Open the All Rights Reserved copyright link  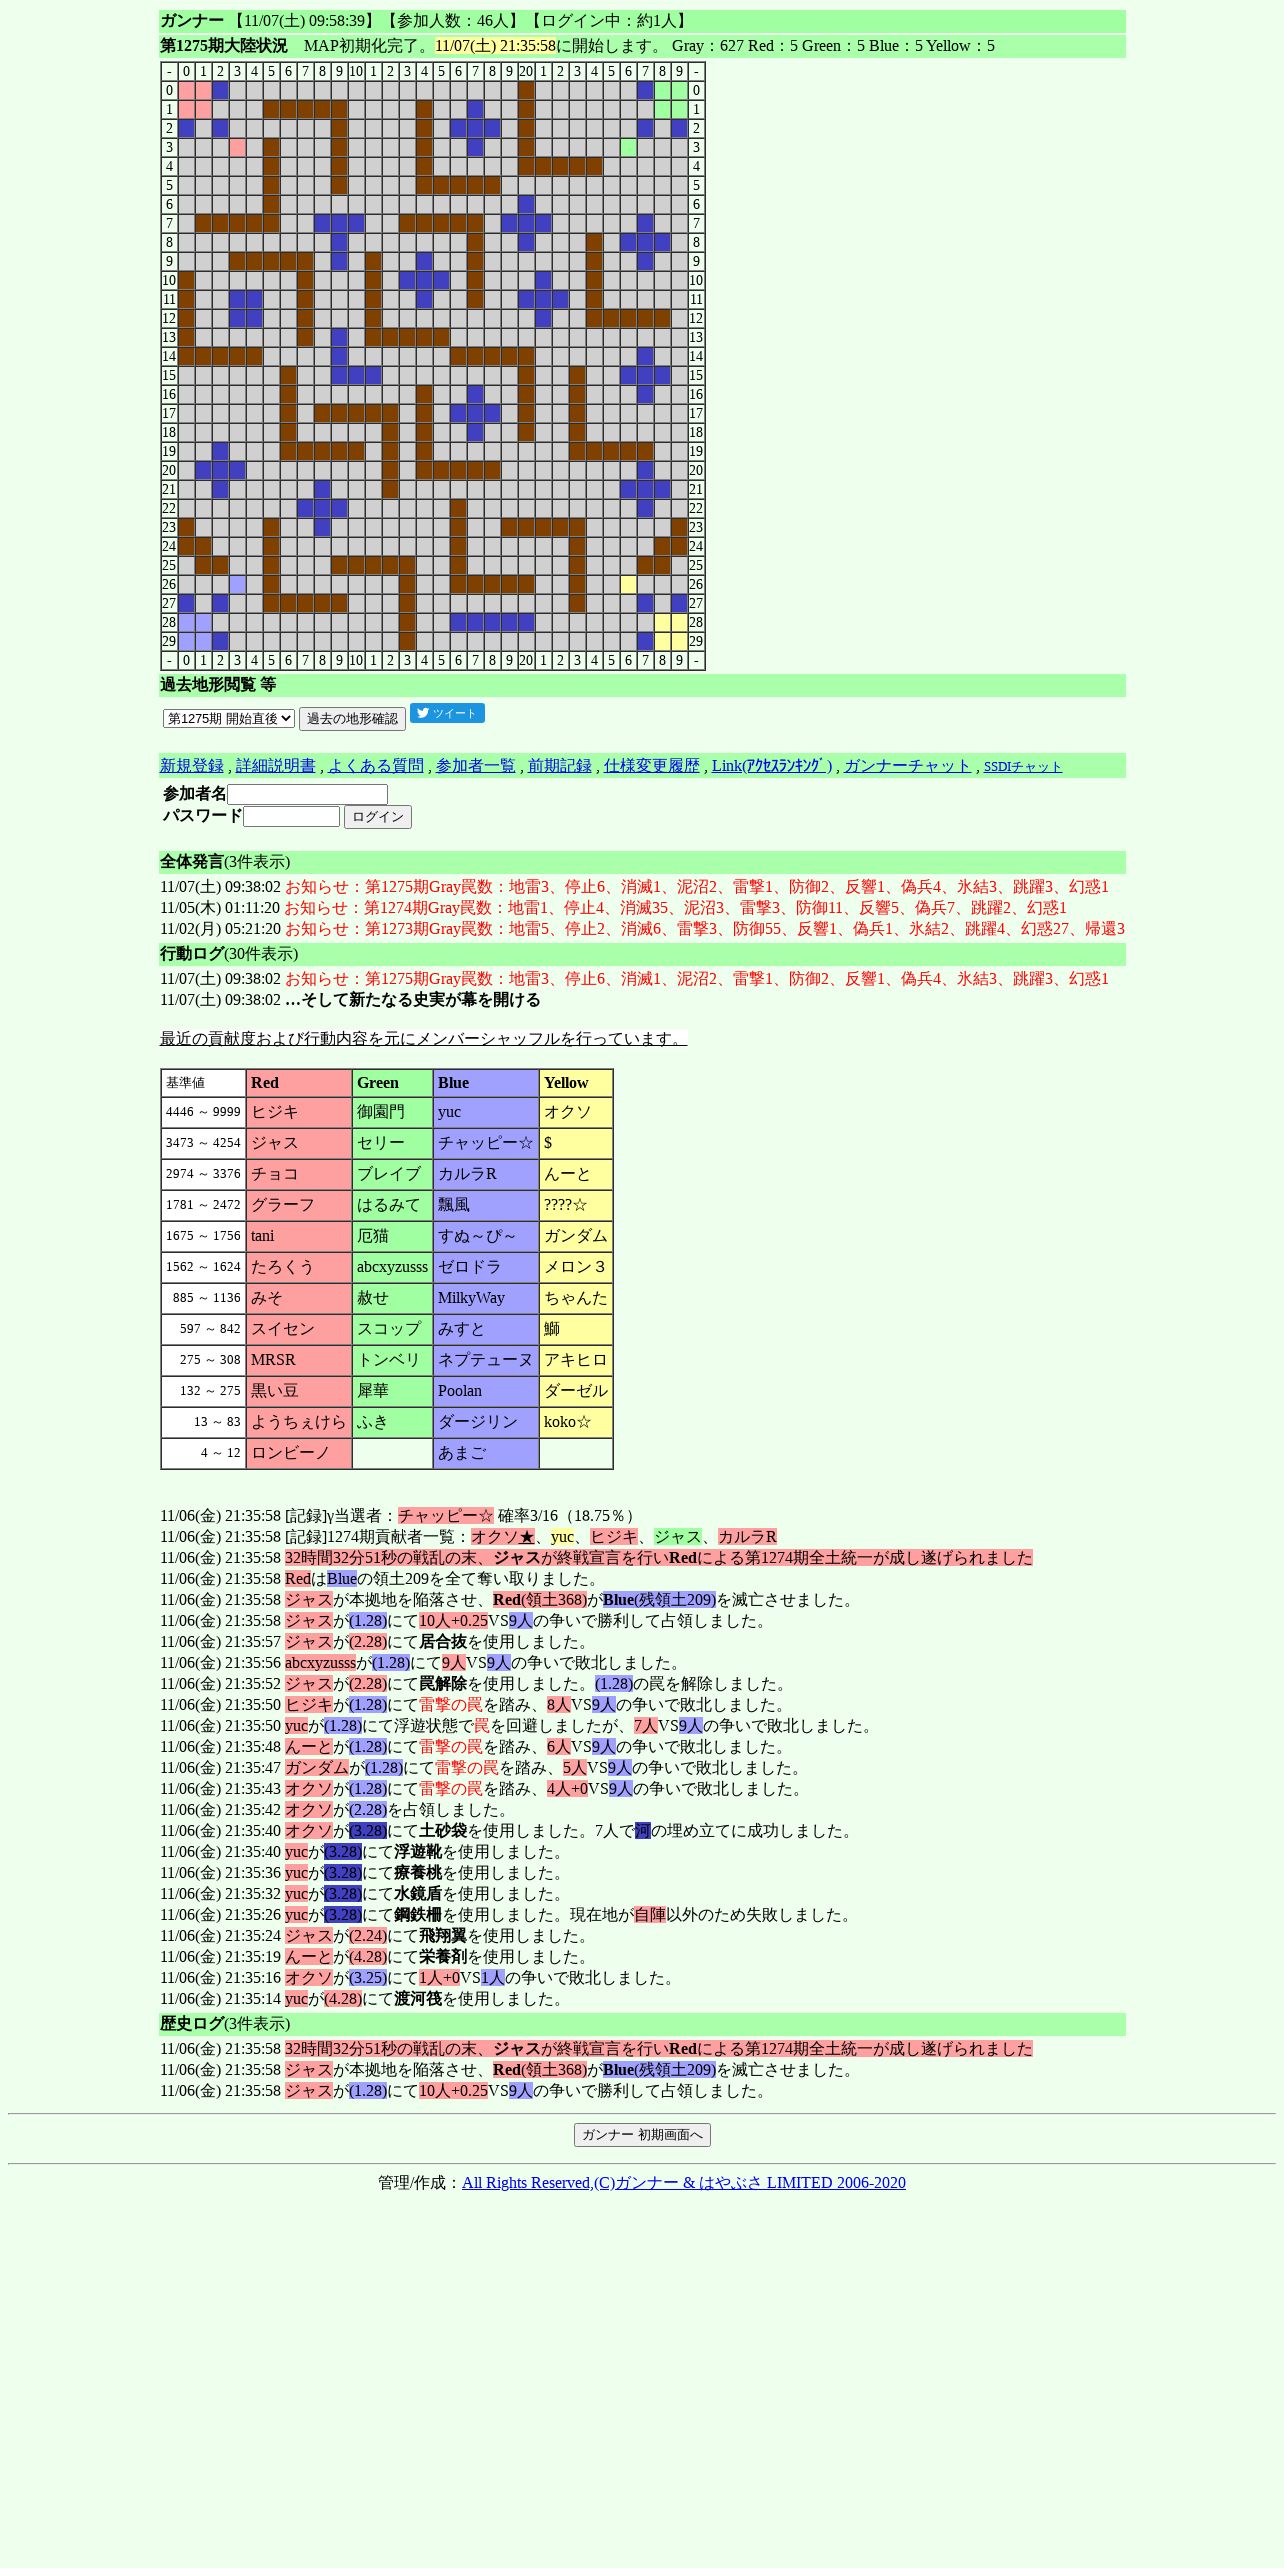(684, 2183)
